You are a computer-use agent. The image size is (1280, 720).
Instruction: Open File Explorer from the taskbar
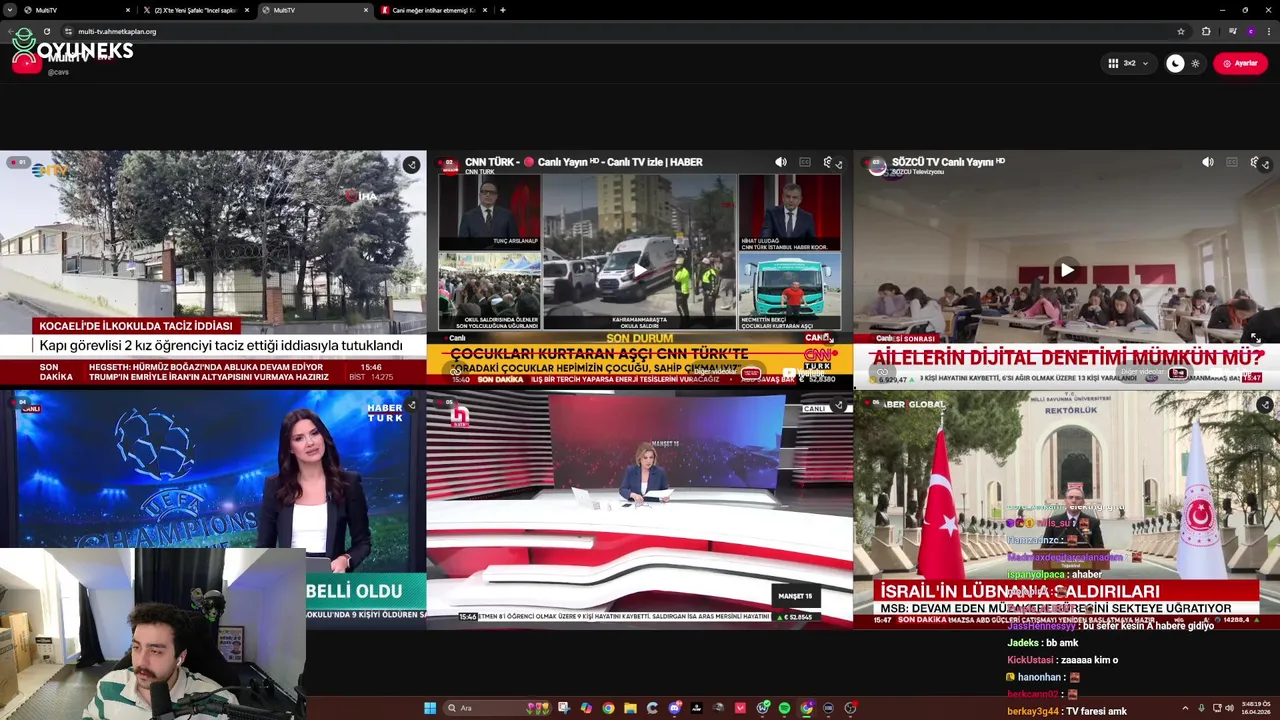[x=630, y=708]
